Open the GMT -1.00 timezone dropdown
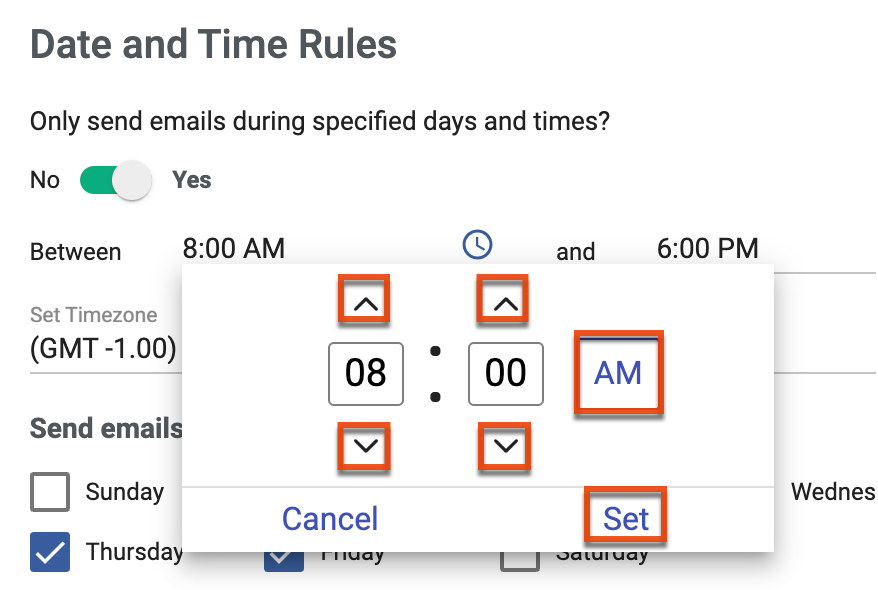The height and width of the screenshot is (590, 878). (x=105, y=349)
